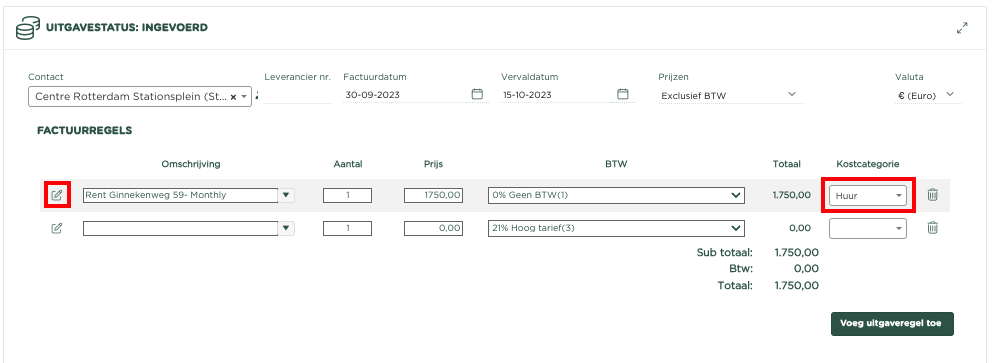Viewport: 994px width, 363px height.
Task: Click the Leverancier nr. input field
Action: click(x=297, y=96)
